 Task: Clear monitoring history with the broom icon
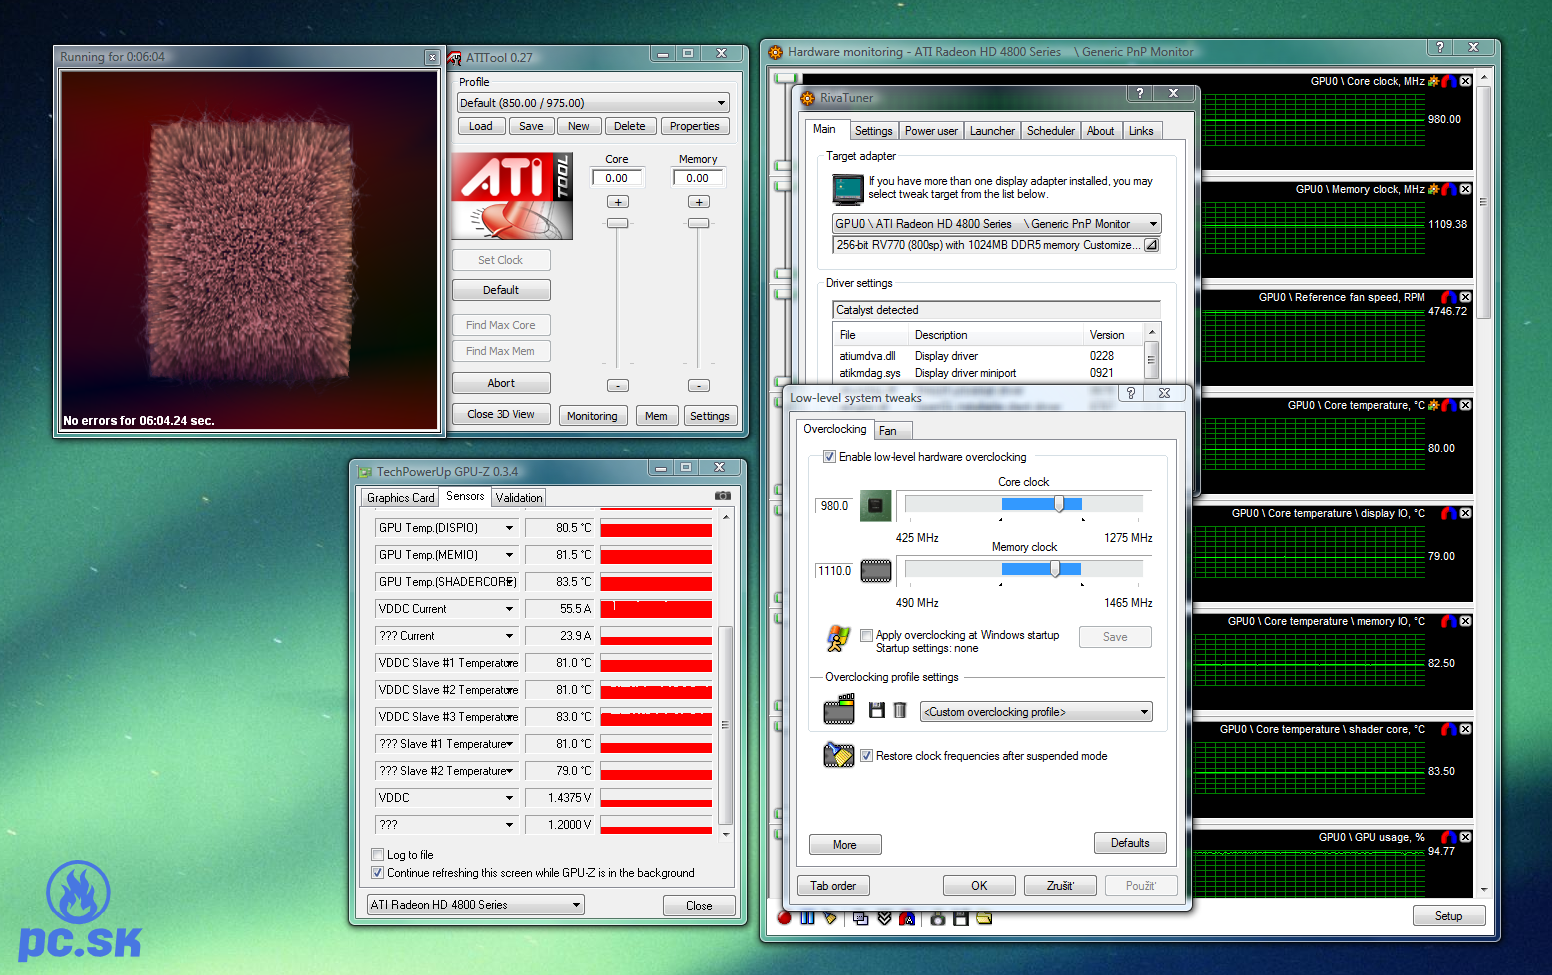tap(829, 918)
